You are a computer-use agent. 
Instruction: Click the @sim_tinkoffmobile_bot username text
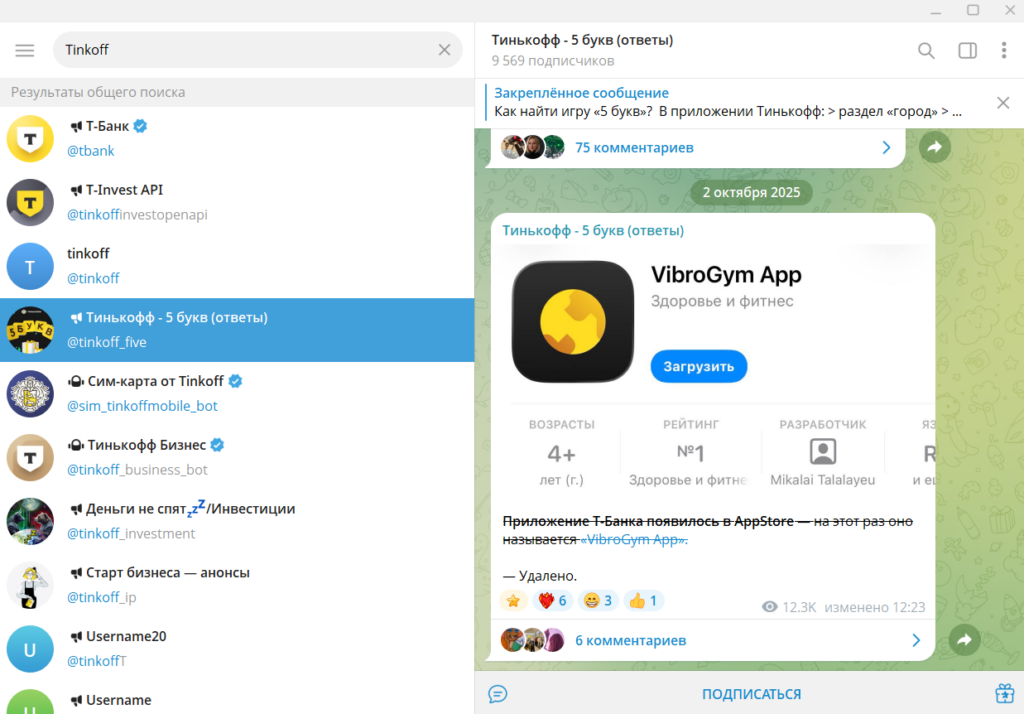142,406
